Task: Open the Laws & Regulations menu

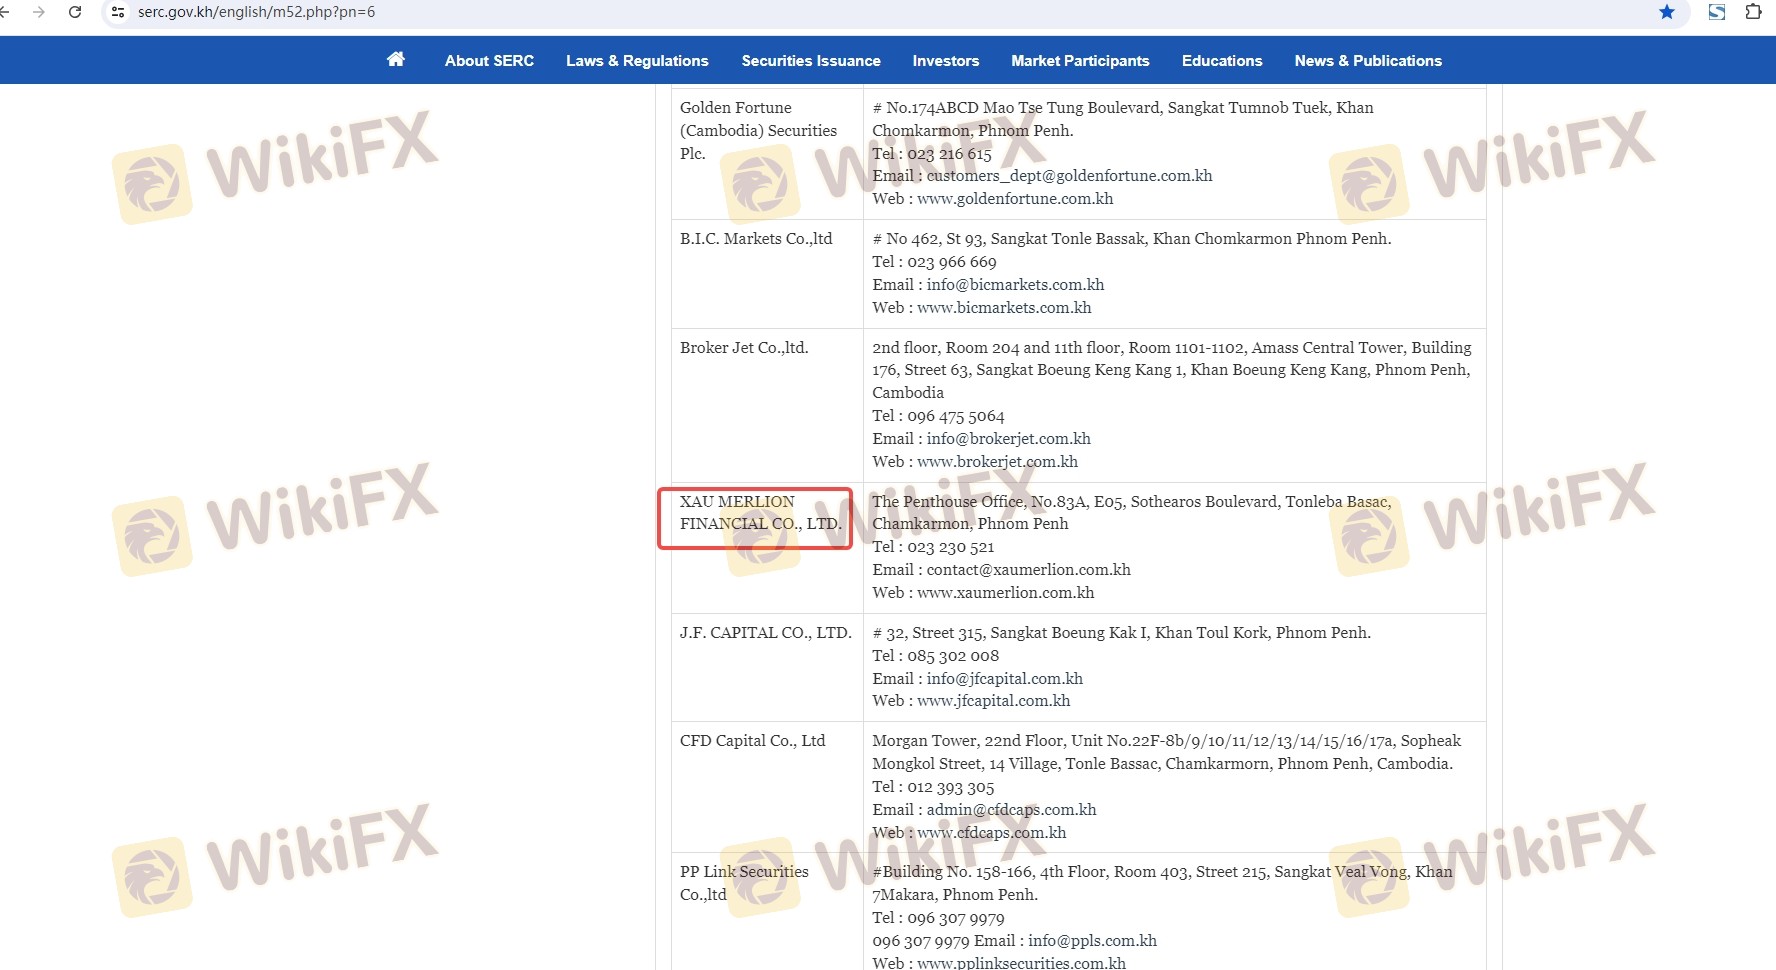Action: (637, 61)
